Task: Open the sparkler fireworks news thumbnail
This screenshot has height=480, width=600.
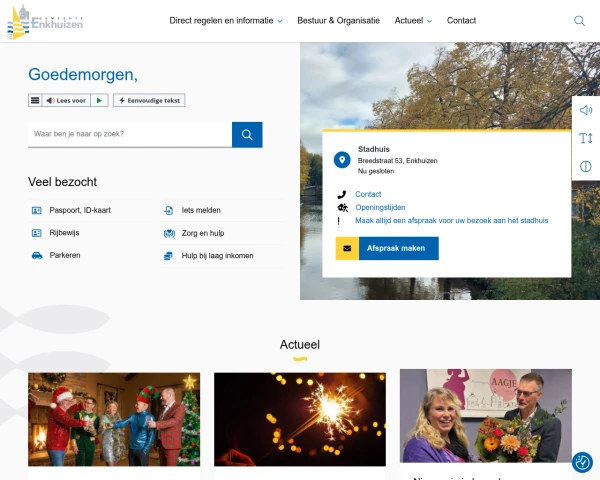Action: click(x=300, y=420)
